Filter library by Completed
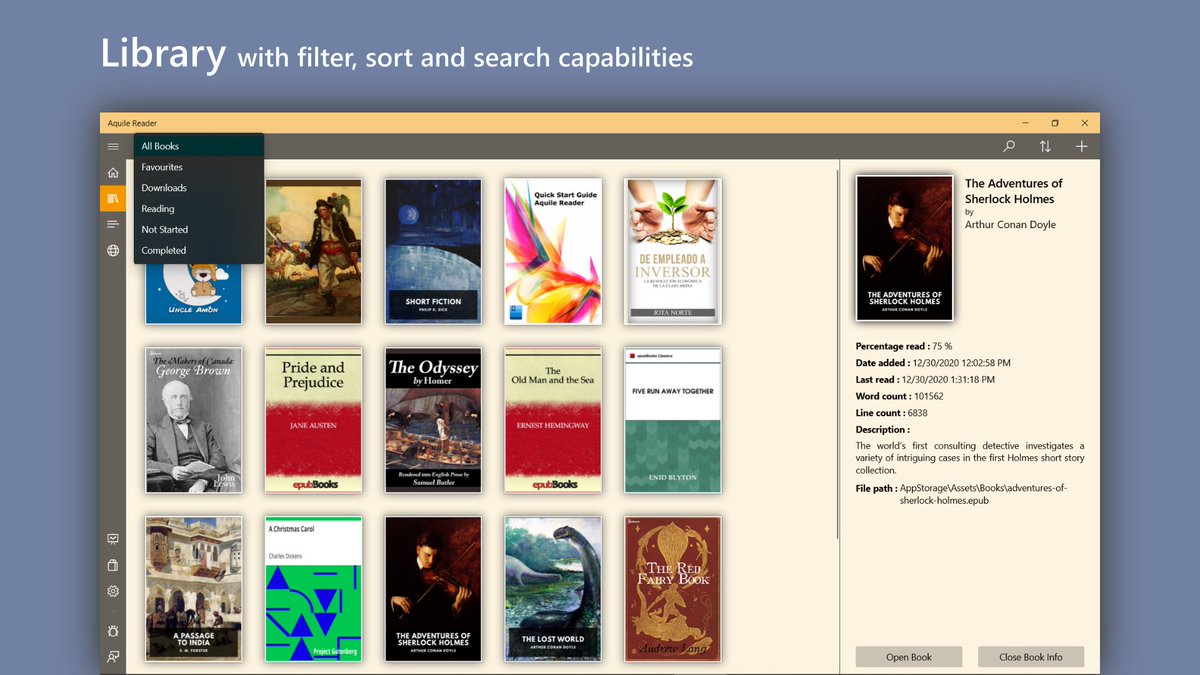 [x=198, y=251]
